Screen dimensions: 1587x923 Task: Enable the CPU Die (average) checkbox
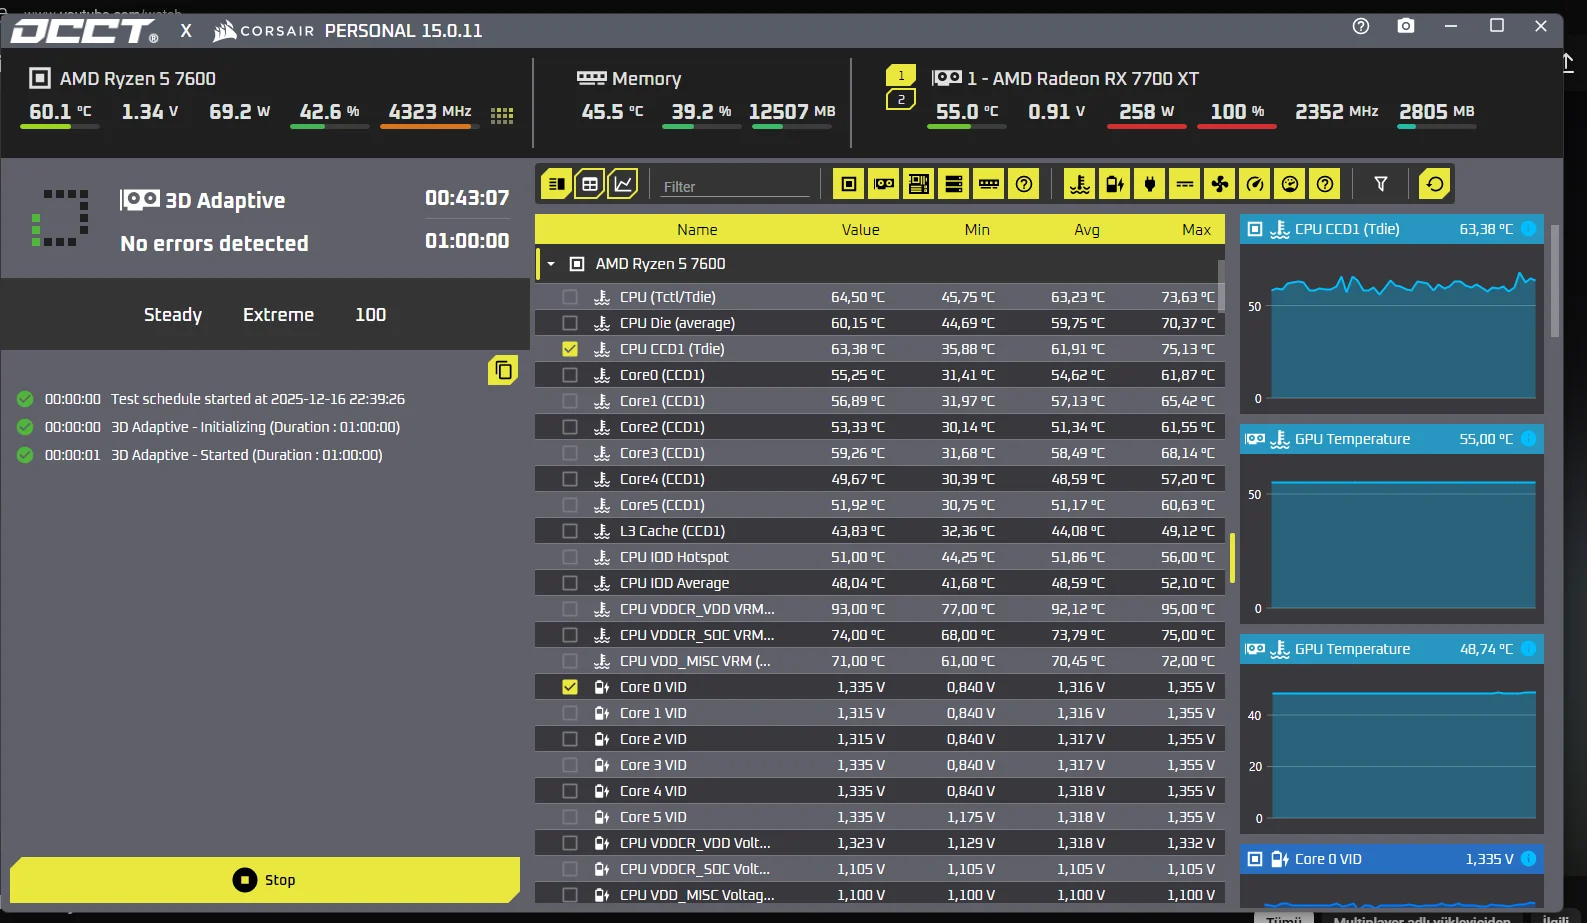coord(570,323)
